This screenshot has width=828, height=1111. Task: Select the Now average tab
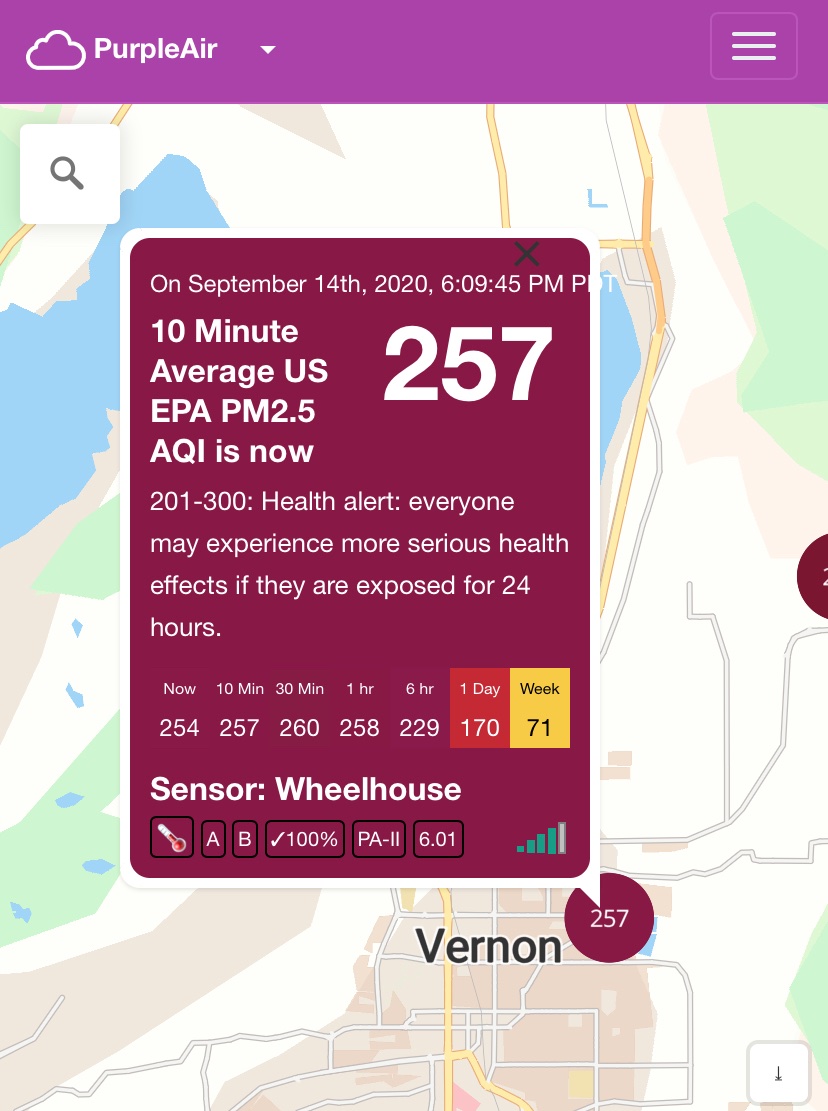tap(180, 708)
